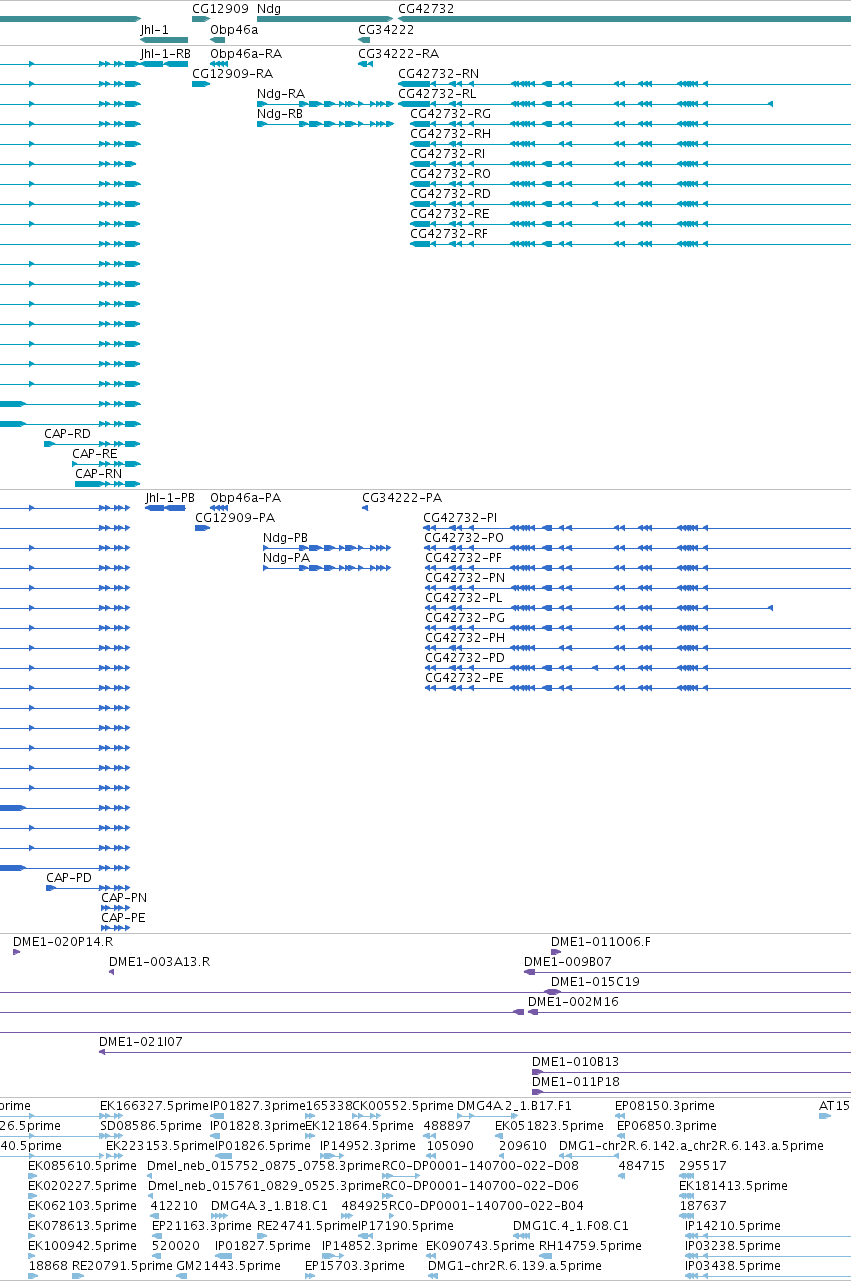
Task: Click transcript CG42732-RG
Action: (451, 114)
